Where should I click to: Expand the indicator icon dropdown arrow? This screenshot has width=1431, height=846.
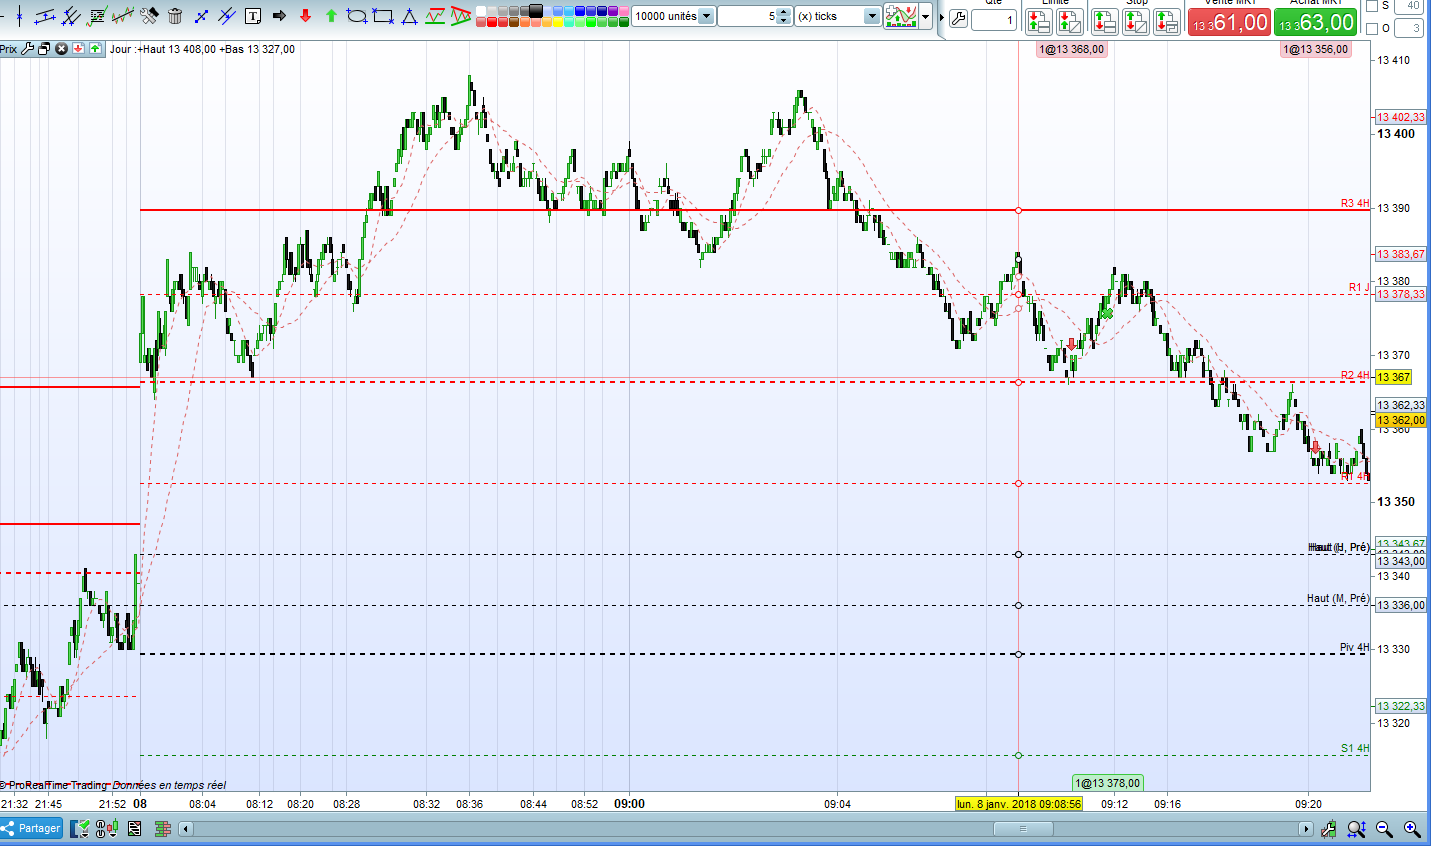point(926,16)
